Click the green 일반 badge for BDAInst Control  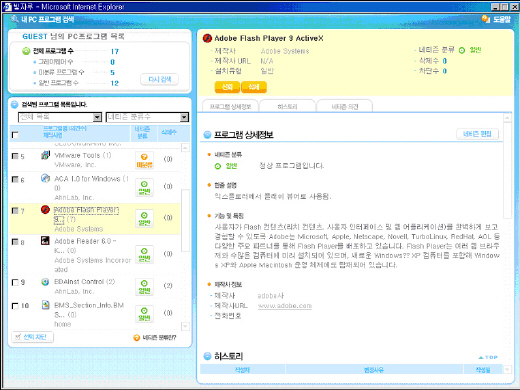pyautogui.click(x=144, y=287)
